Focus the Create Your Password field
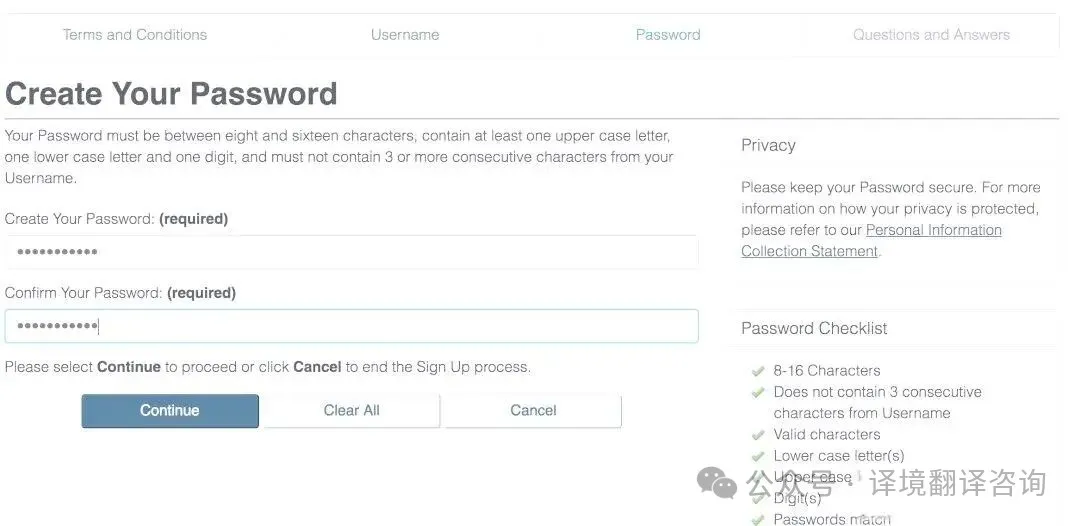 (x=350, y=252)
